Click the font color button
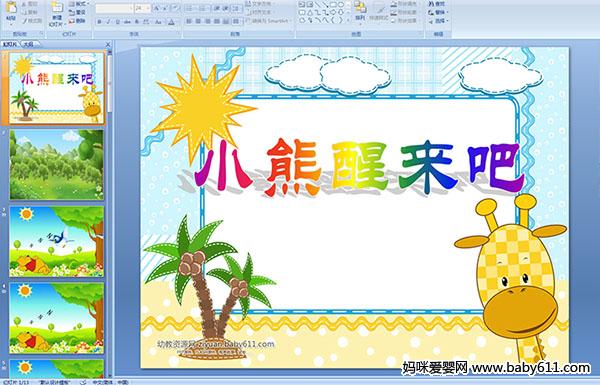The width and height of the screenshot is (600, 385). point(171,22)
